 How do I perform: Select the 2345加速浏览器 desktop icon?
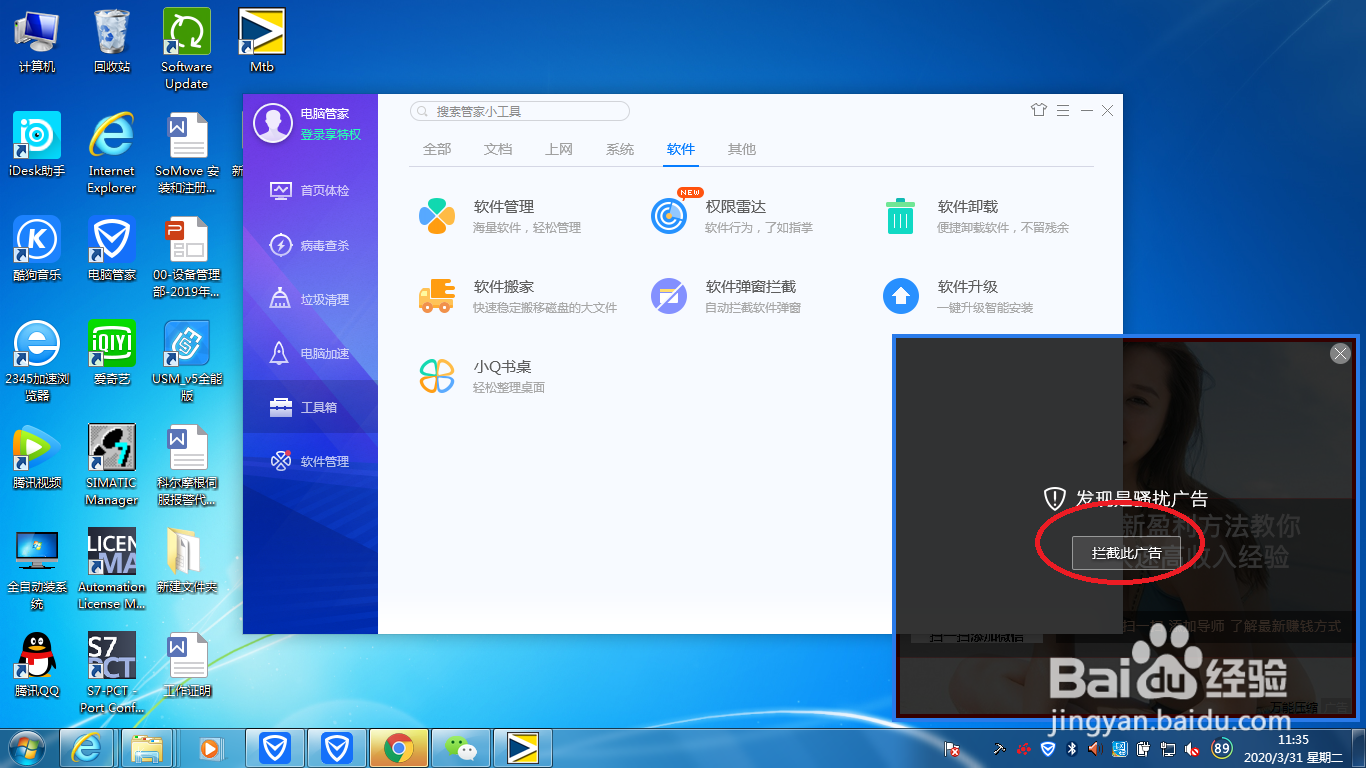click(37, 362)
